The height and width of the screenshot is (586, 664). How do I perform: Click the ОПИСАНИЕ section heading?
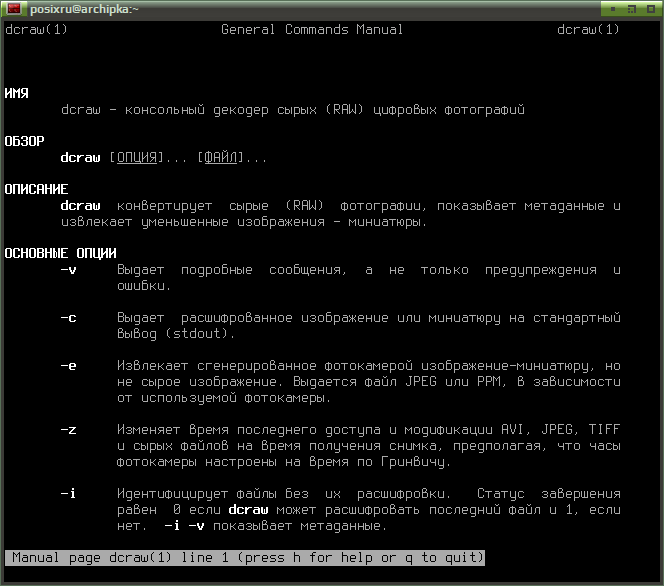[36, 189]
